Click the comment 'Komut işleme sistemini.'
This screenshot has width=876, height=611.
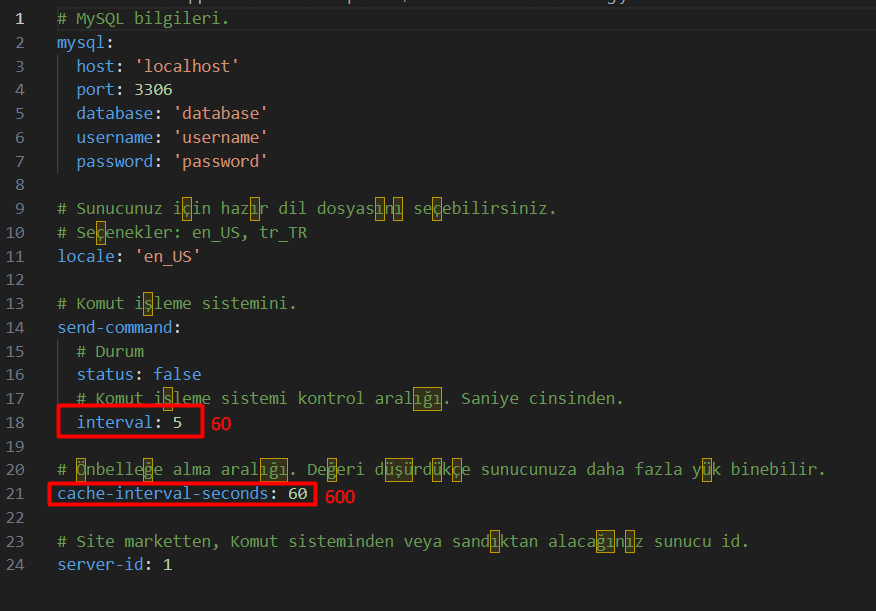coord(177,304)
